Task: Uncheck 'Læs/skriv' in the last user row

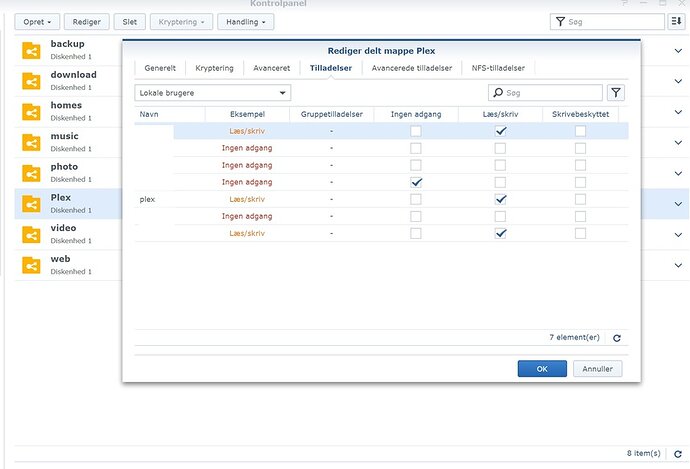Action: click(x=500, y=233)
